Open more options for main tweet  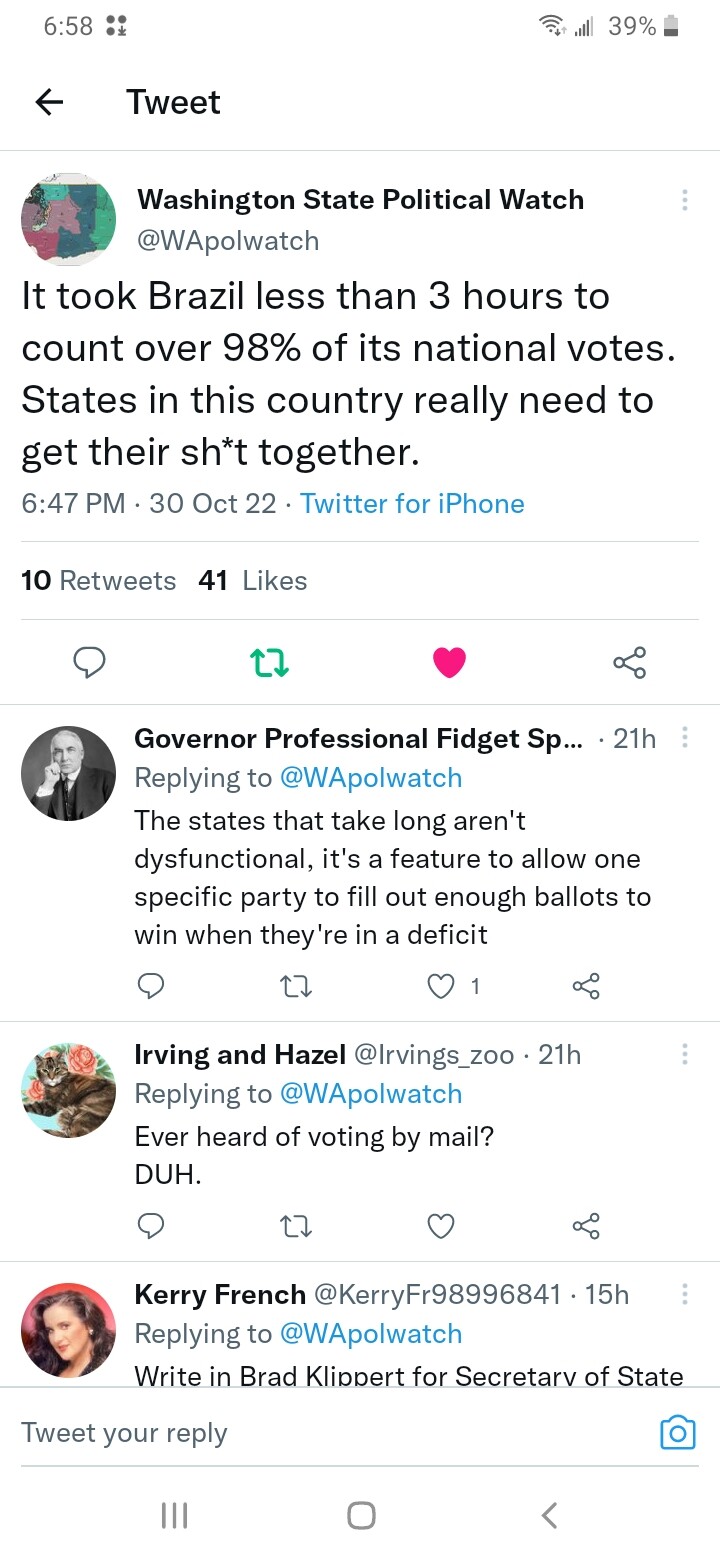685,200
